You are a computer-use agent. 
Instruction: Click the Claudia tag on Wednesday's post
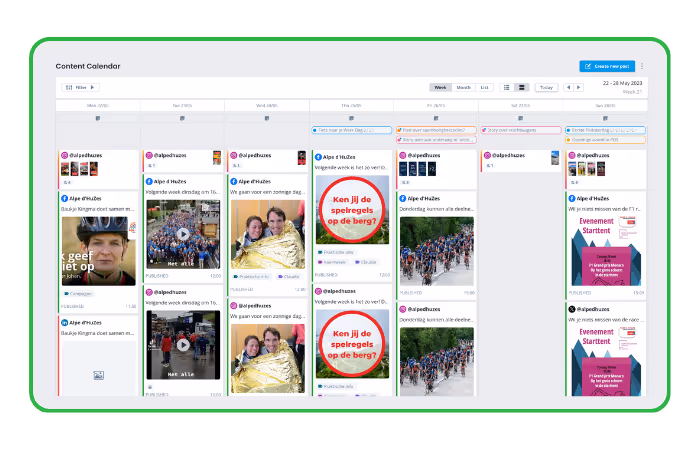point(289,277)
